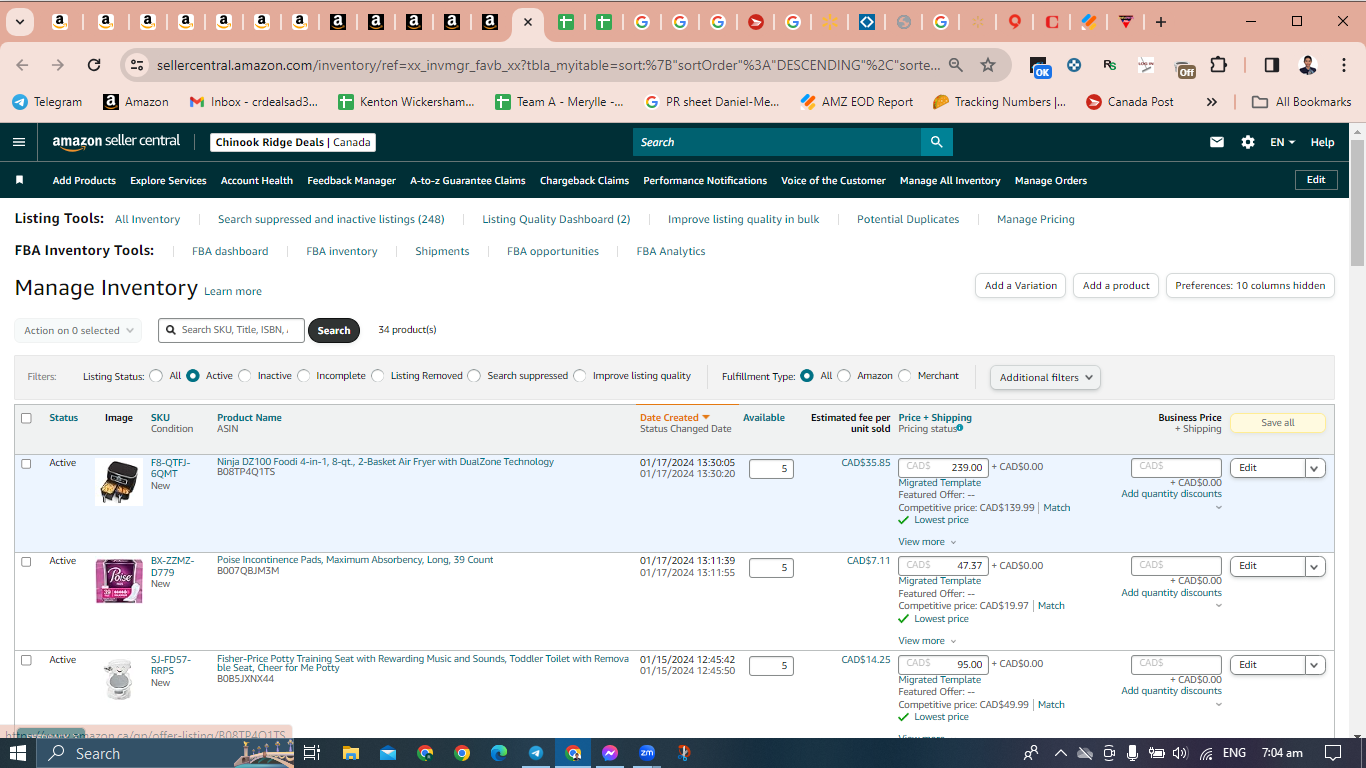Expand the Additional filters dropdown
Image resolution: width=1366 pixels, height=768 pixels.
coord(1045,377)
